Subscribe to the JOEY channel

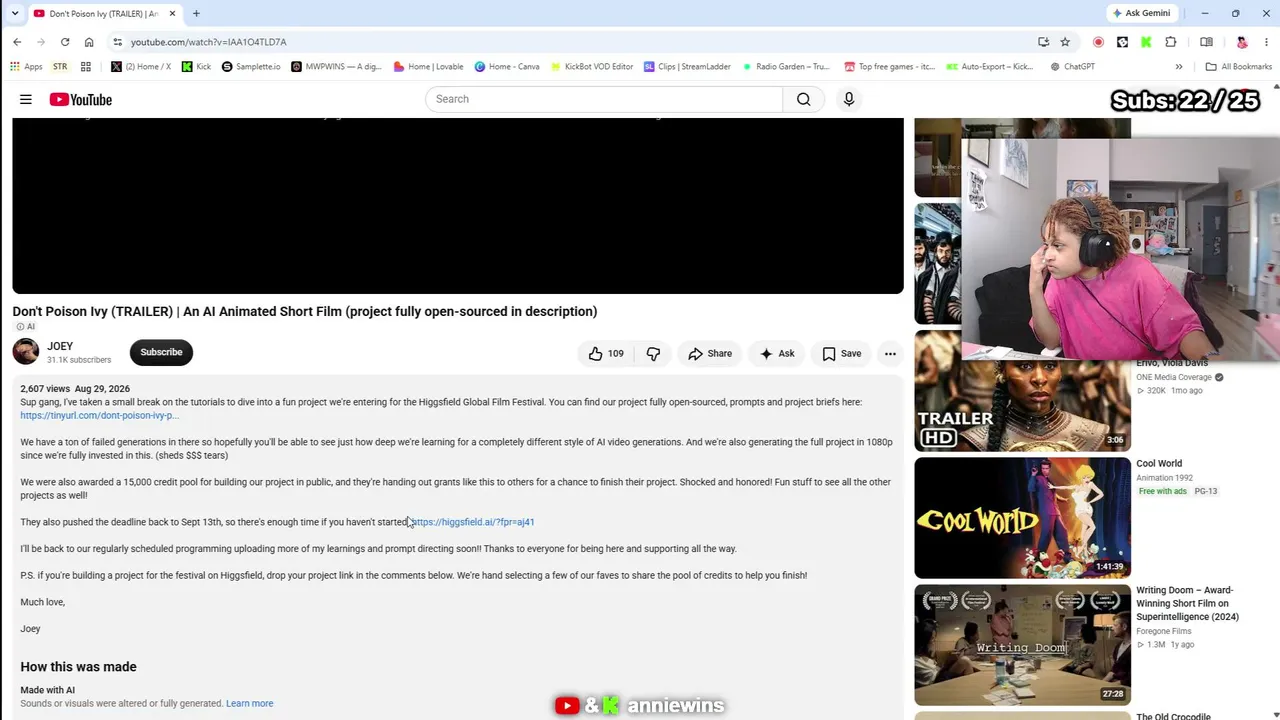pos(161,352)
